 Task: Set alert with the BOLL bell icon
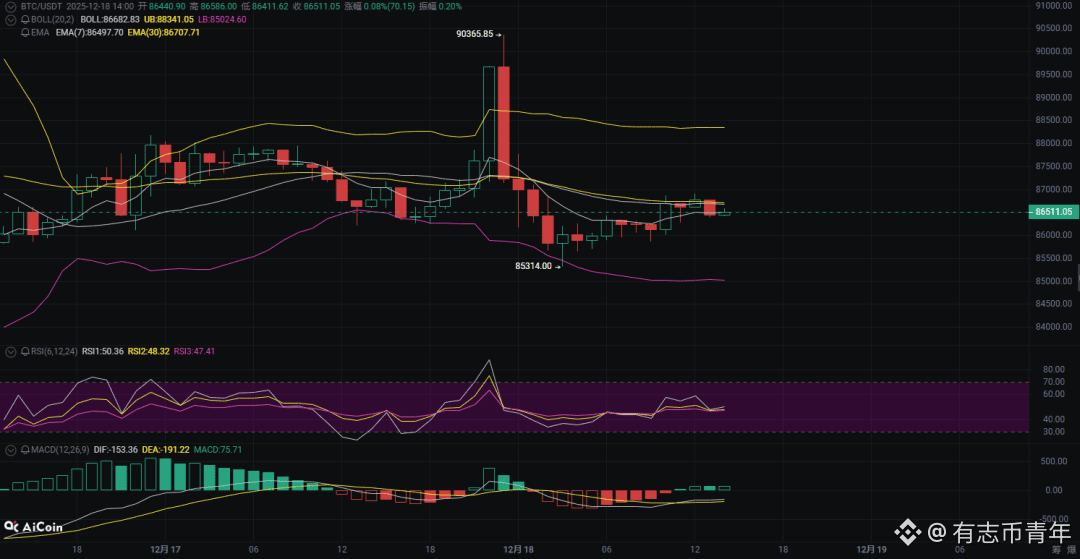(25, 19)
